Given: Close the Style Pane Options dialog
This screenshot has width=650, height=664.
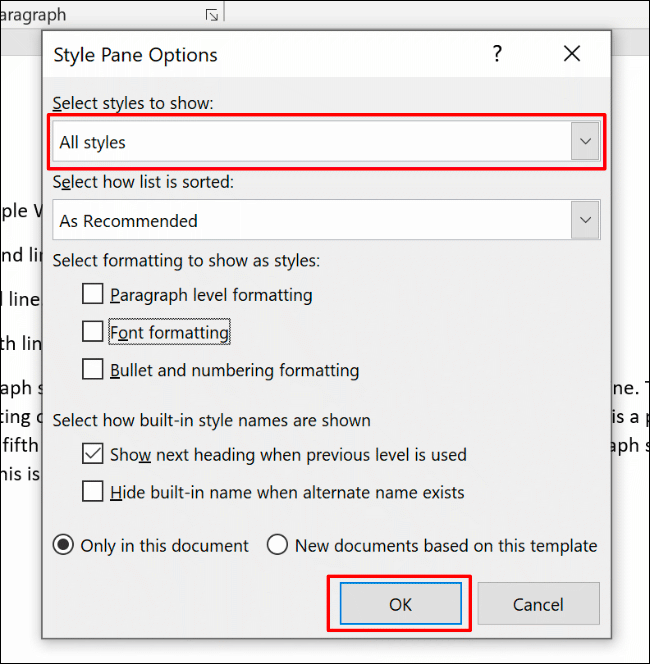Looking at the screenshot, I should pos(572,54).
